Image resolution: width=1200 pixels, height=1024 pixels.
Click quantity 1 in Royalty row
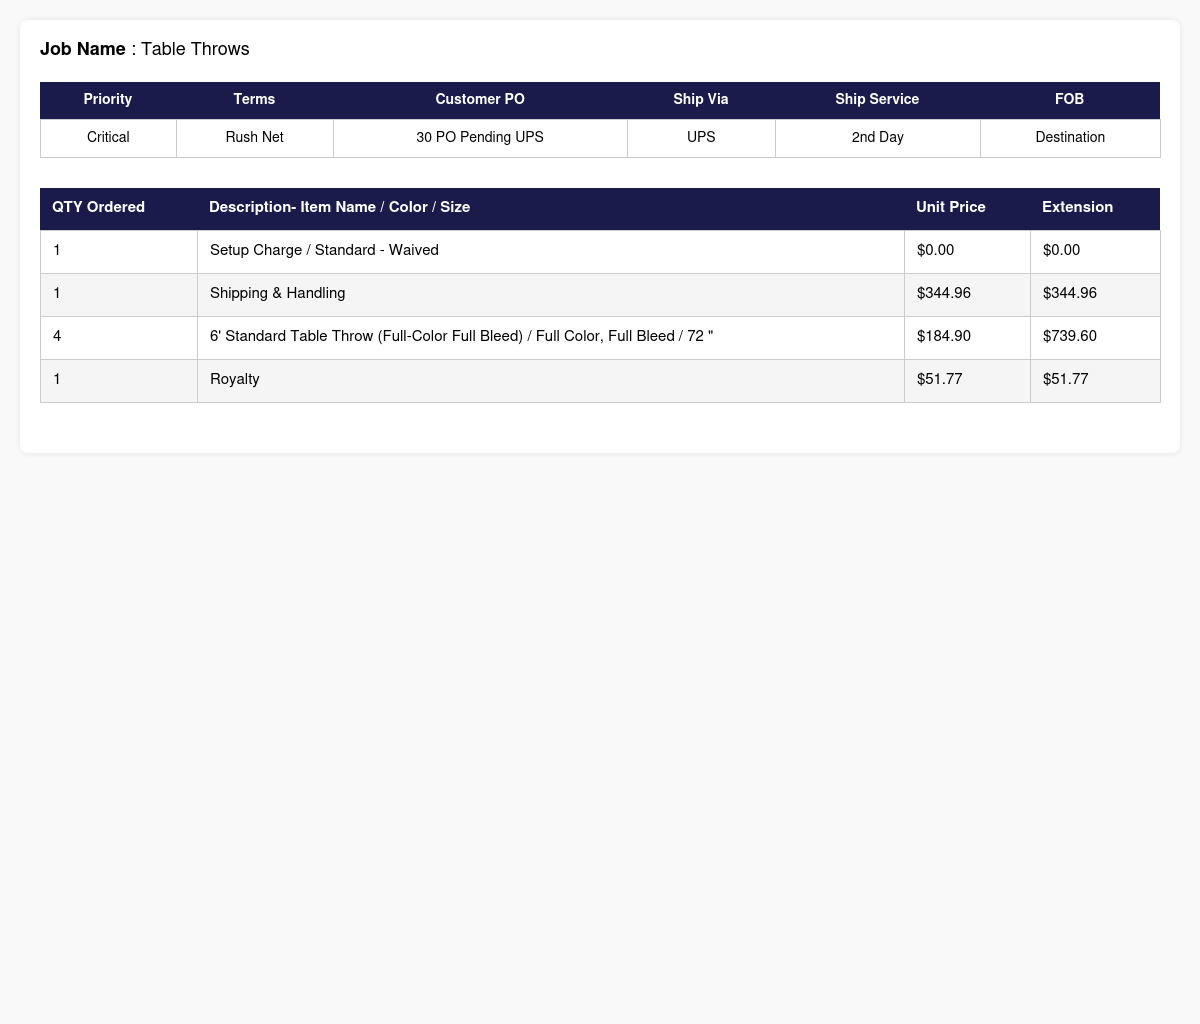pos(119,380)
